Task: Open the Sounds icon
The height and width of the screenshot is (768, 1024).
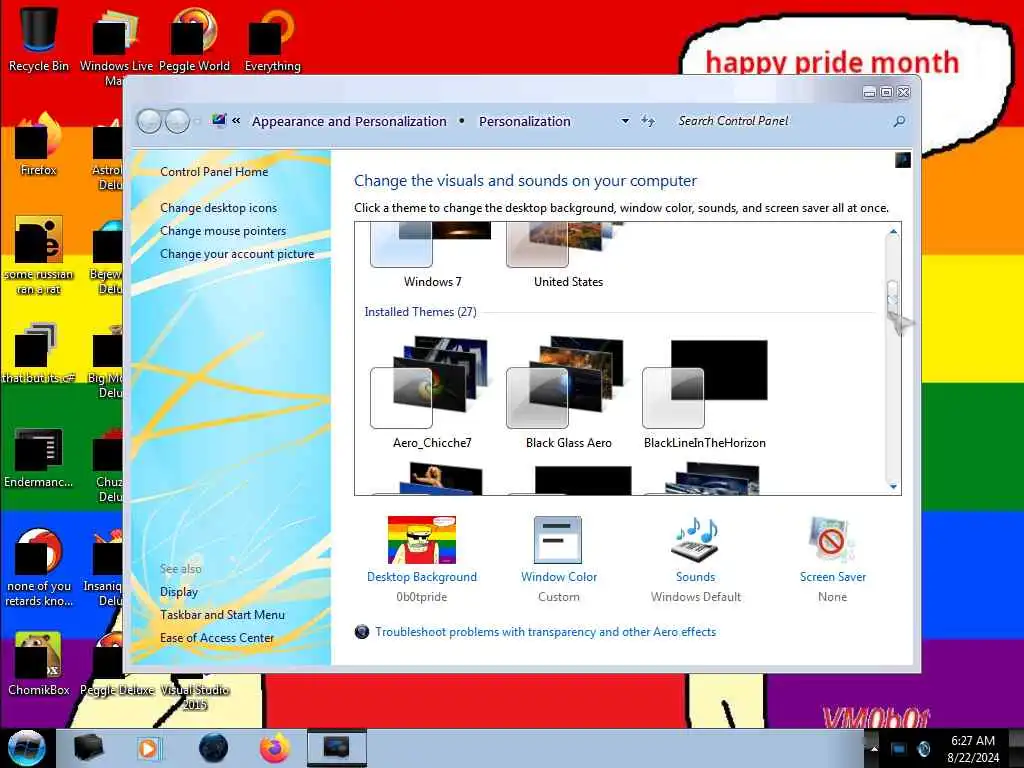Action: tap(695, 540)
